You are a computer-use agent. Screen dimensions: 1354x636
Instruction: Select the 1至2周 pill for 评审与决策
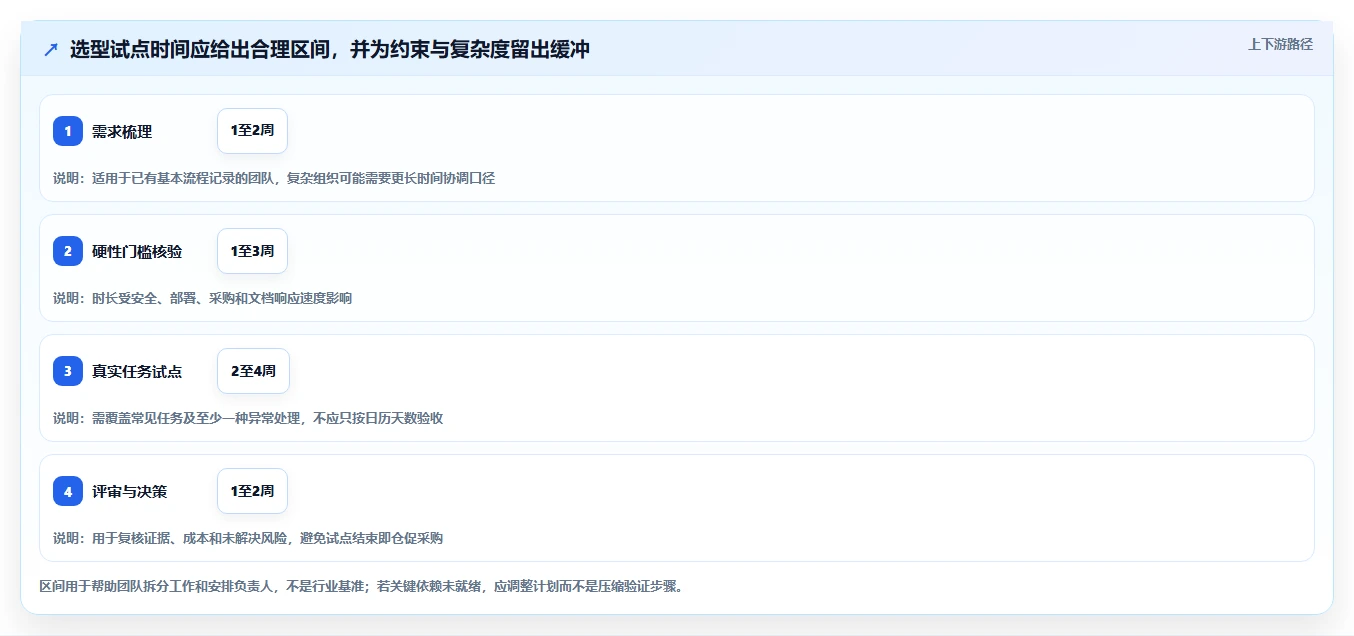pos(252,491)
